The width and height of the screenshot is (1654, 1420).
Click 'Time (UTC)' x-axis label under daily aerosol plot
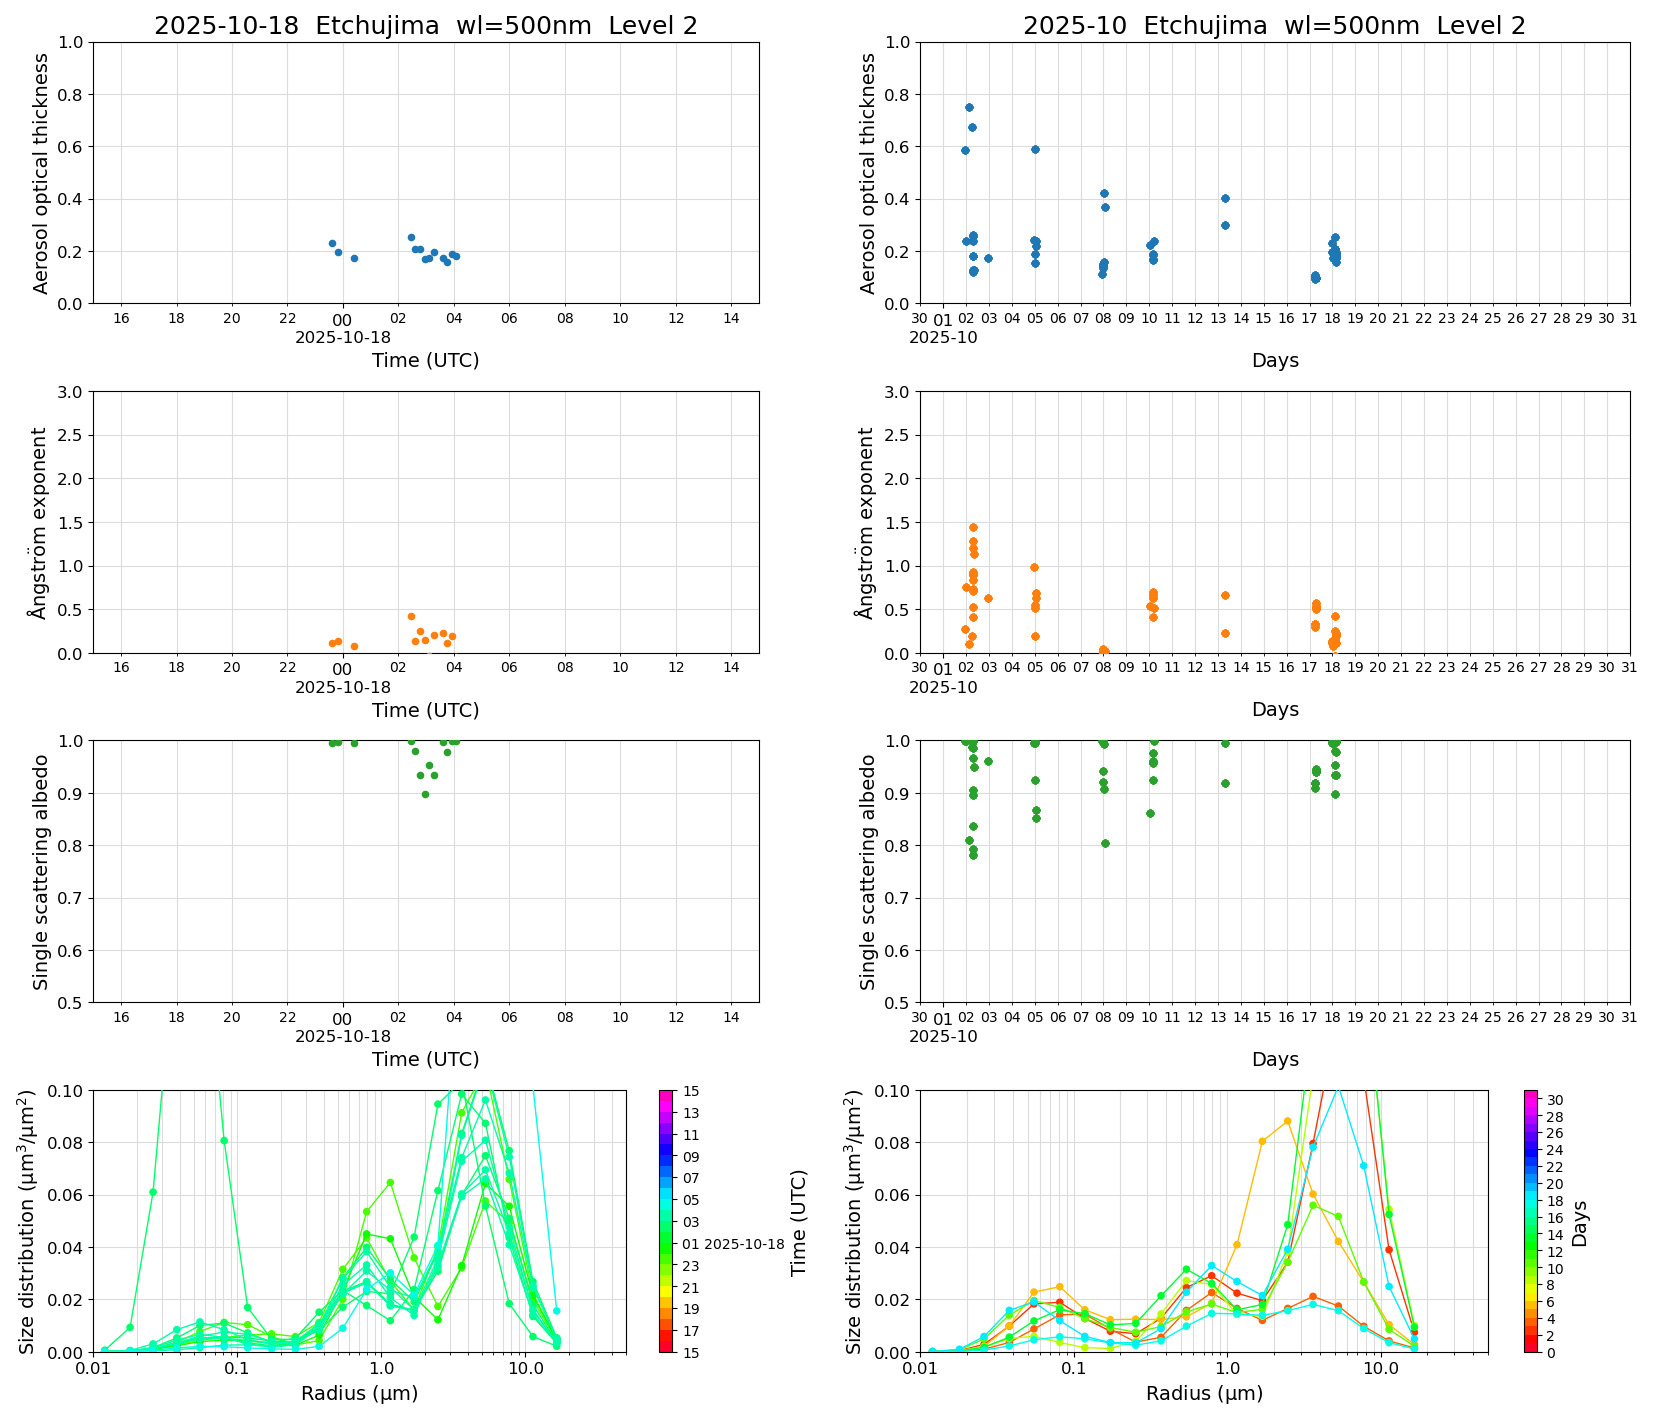pos(425,360)
